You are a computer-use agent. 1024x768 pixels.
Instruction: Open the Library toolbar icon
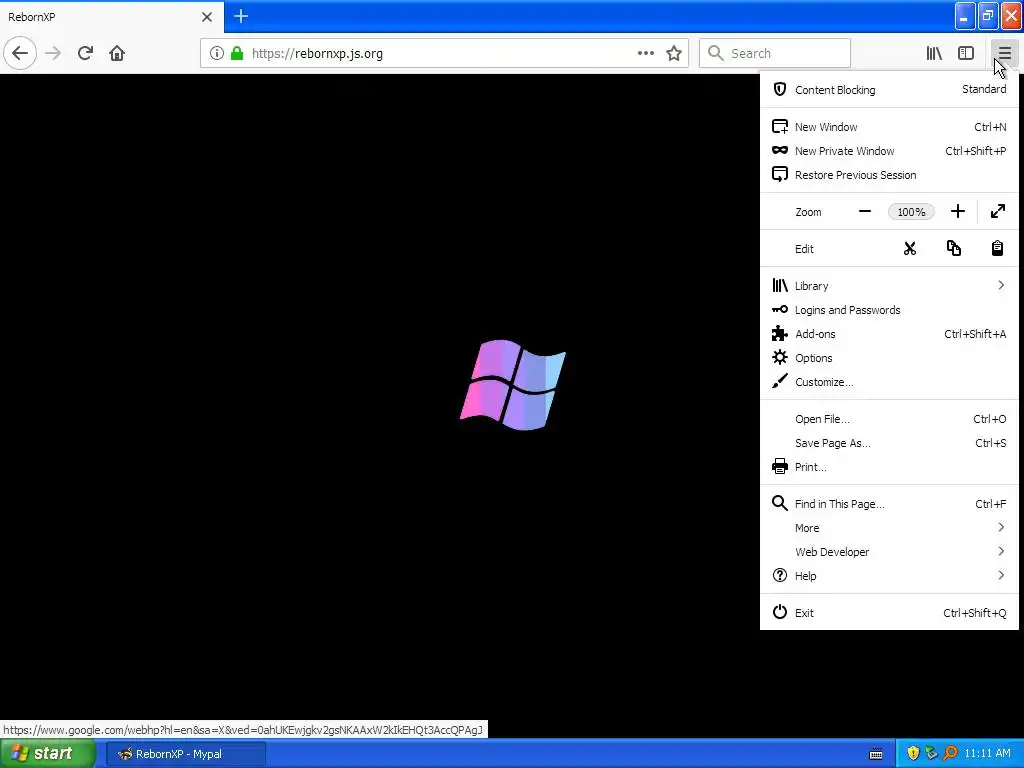click(934, 54)
